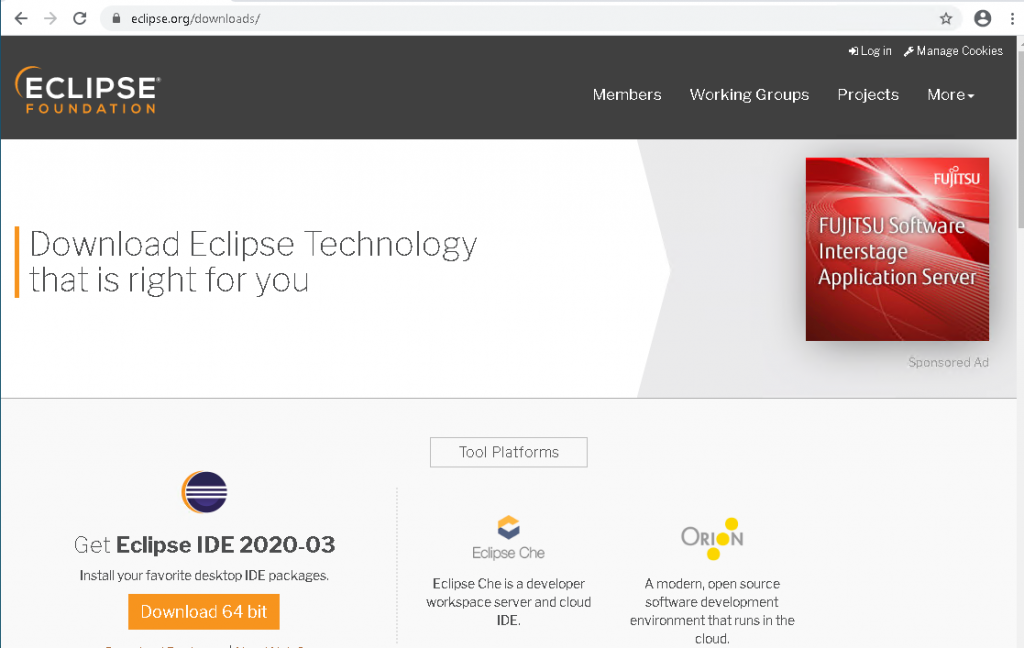Open the browser profile account icon
The width and height of the screenshot is (1024, 648).
tap(982, 18)
